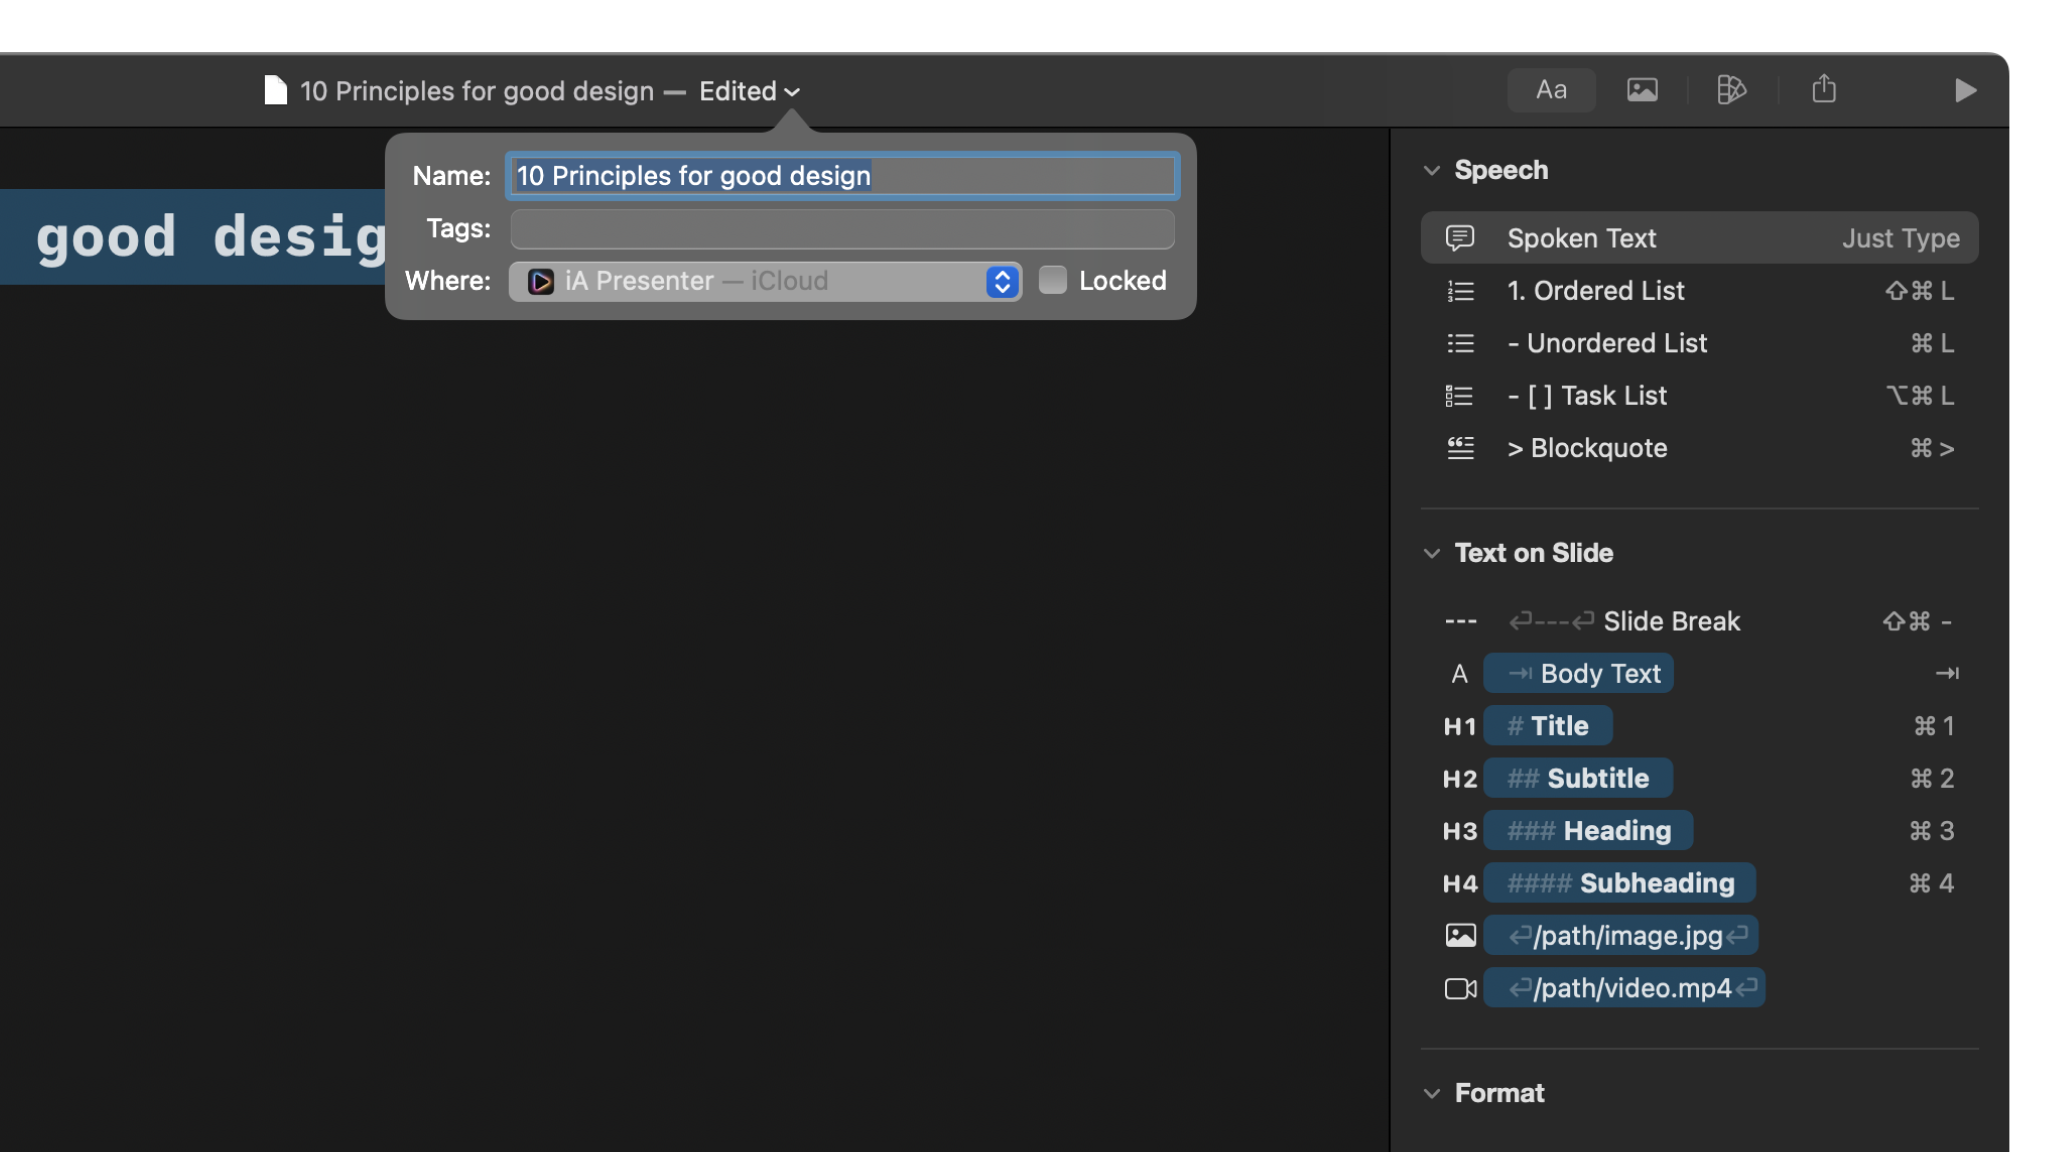Image resolution: width=2048 pixels, height=1152 pixels.
Task: Click the Body Text A icon
Action: [1459, 674]
